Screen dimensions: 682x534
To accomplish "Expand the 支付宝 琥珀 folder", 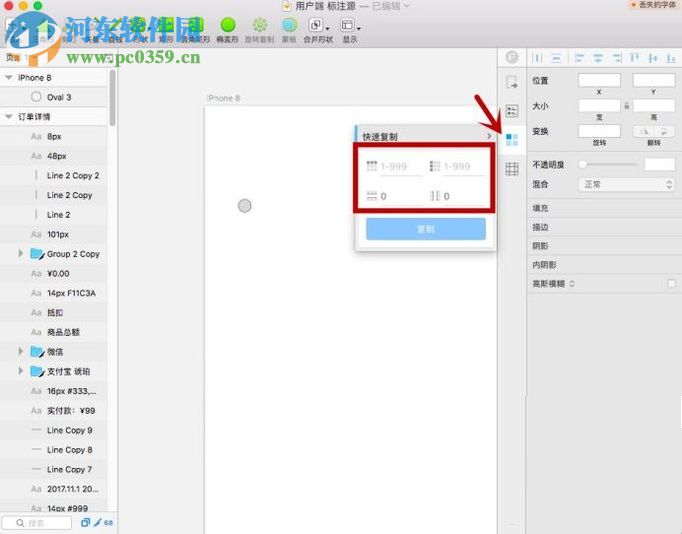I will 20,371.
